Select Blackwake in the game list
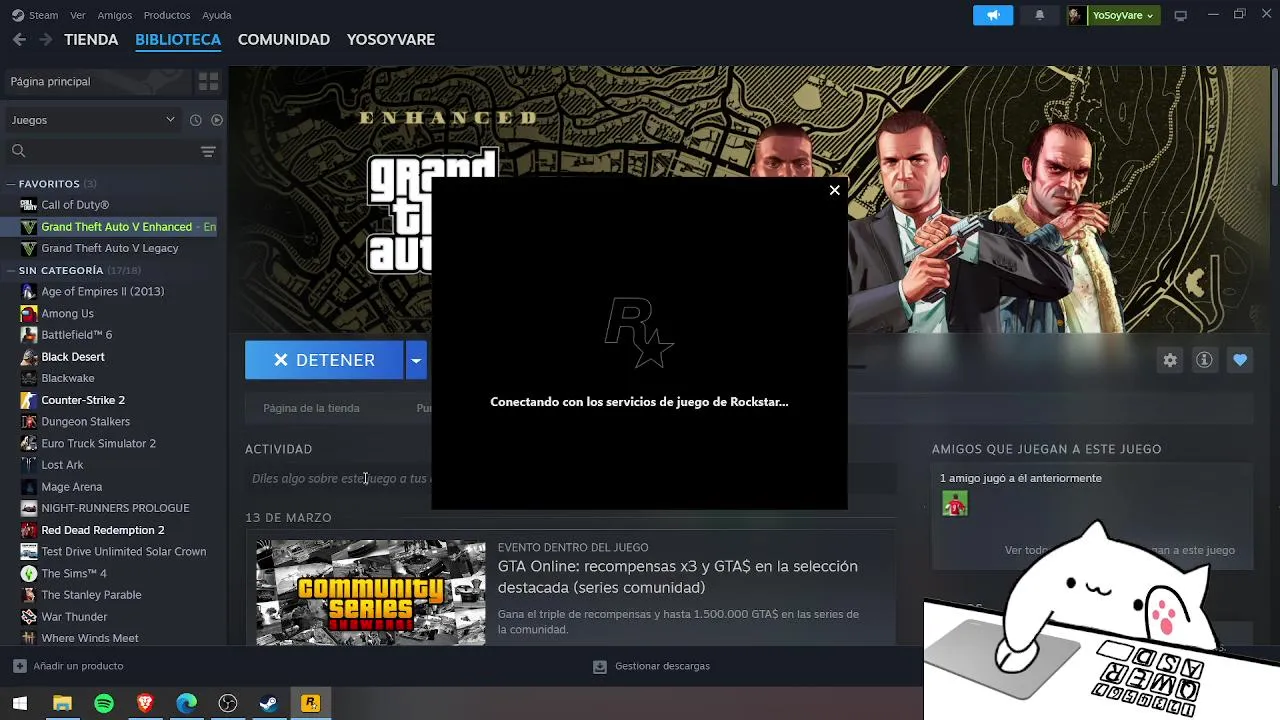The height and width of the screenshot is (720, 1280). click(x=68, y=378)
